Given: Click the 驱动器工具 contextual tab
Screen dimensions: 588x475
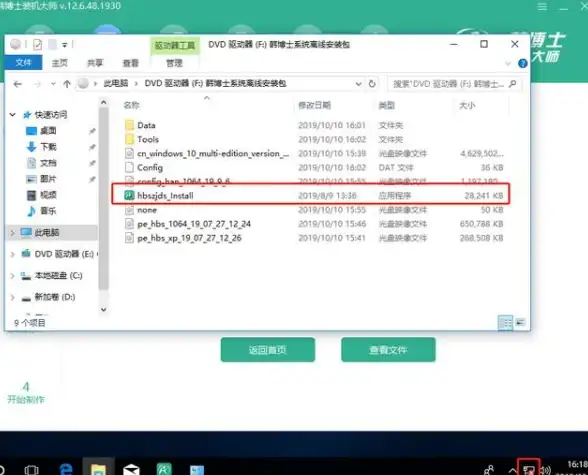Looking at the screenshot, I should click(x=175, y=46).
